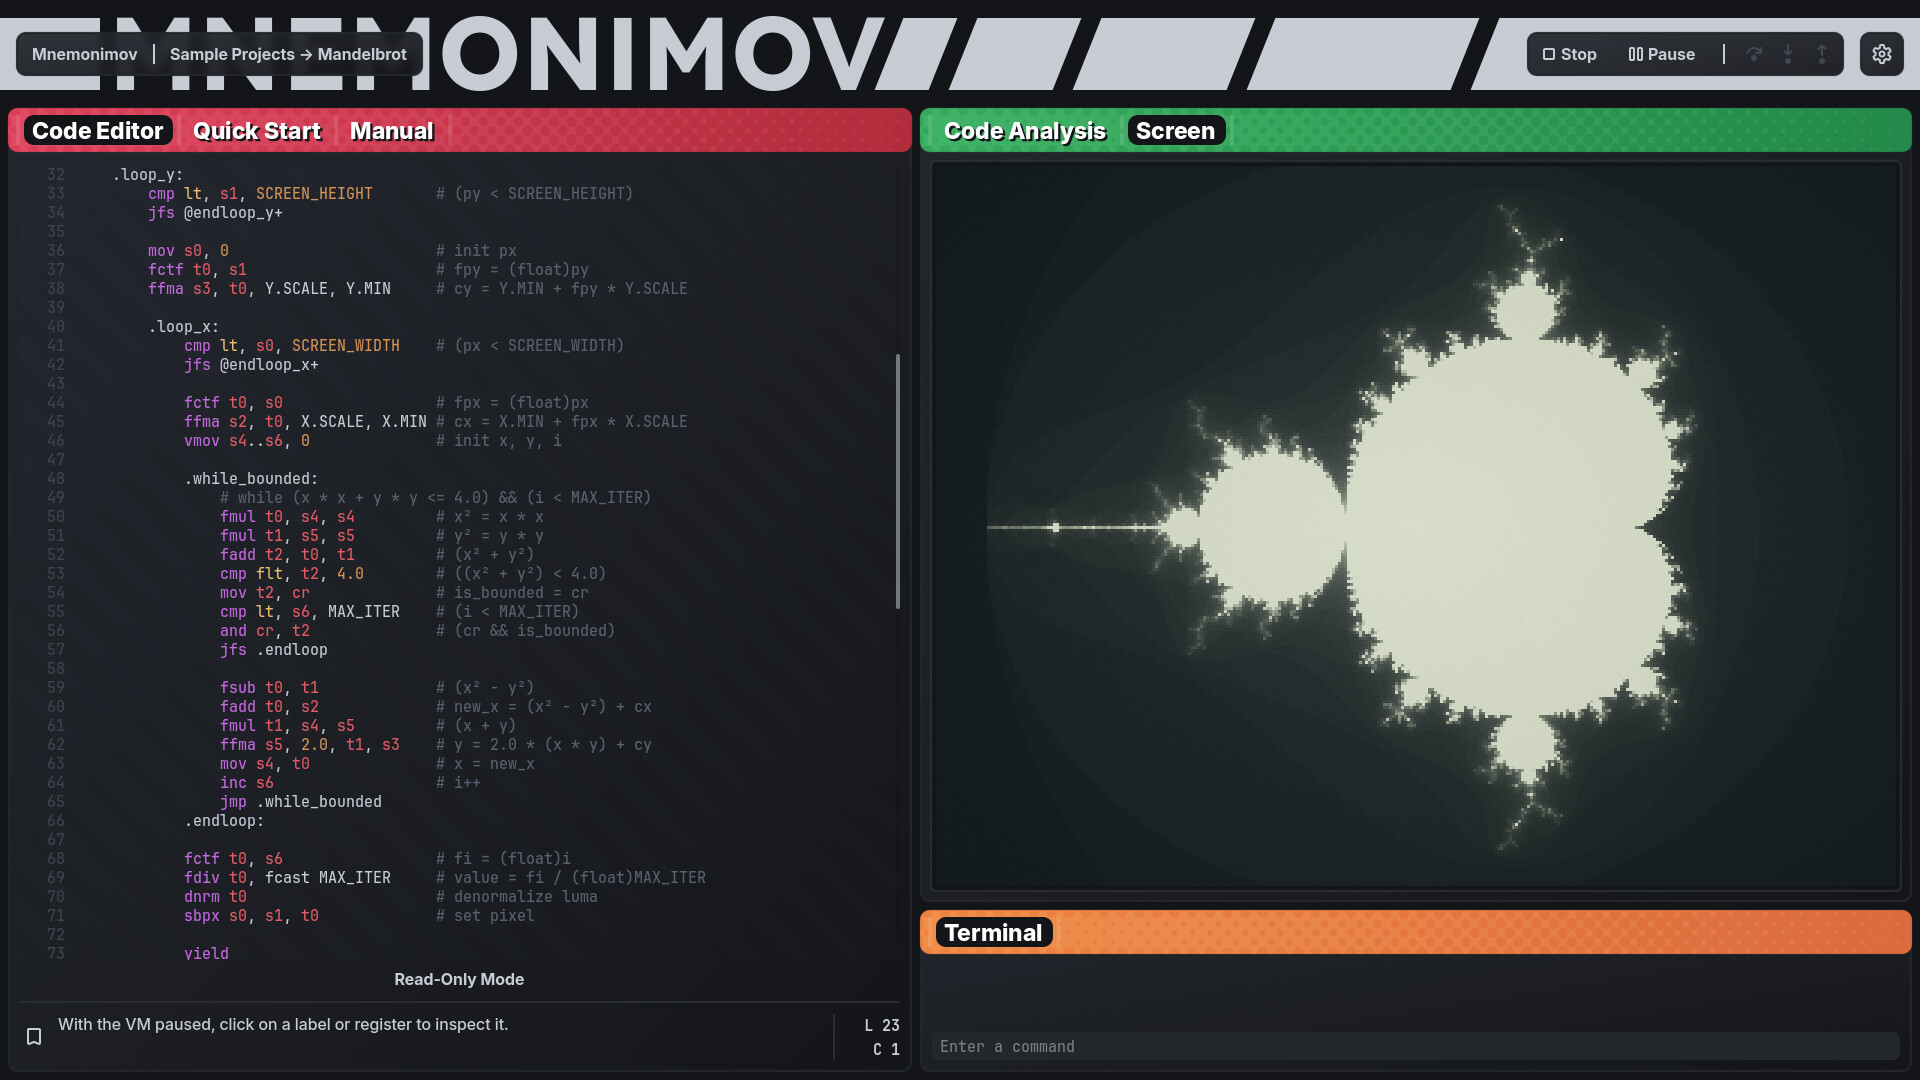1920x1080 pixels.
Task: Open the Sample Projects → Mandelbrot breadcrumb
Action: point(288,54)
